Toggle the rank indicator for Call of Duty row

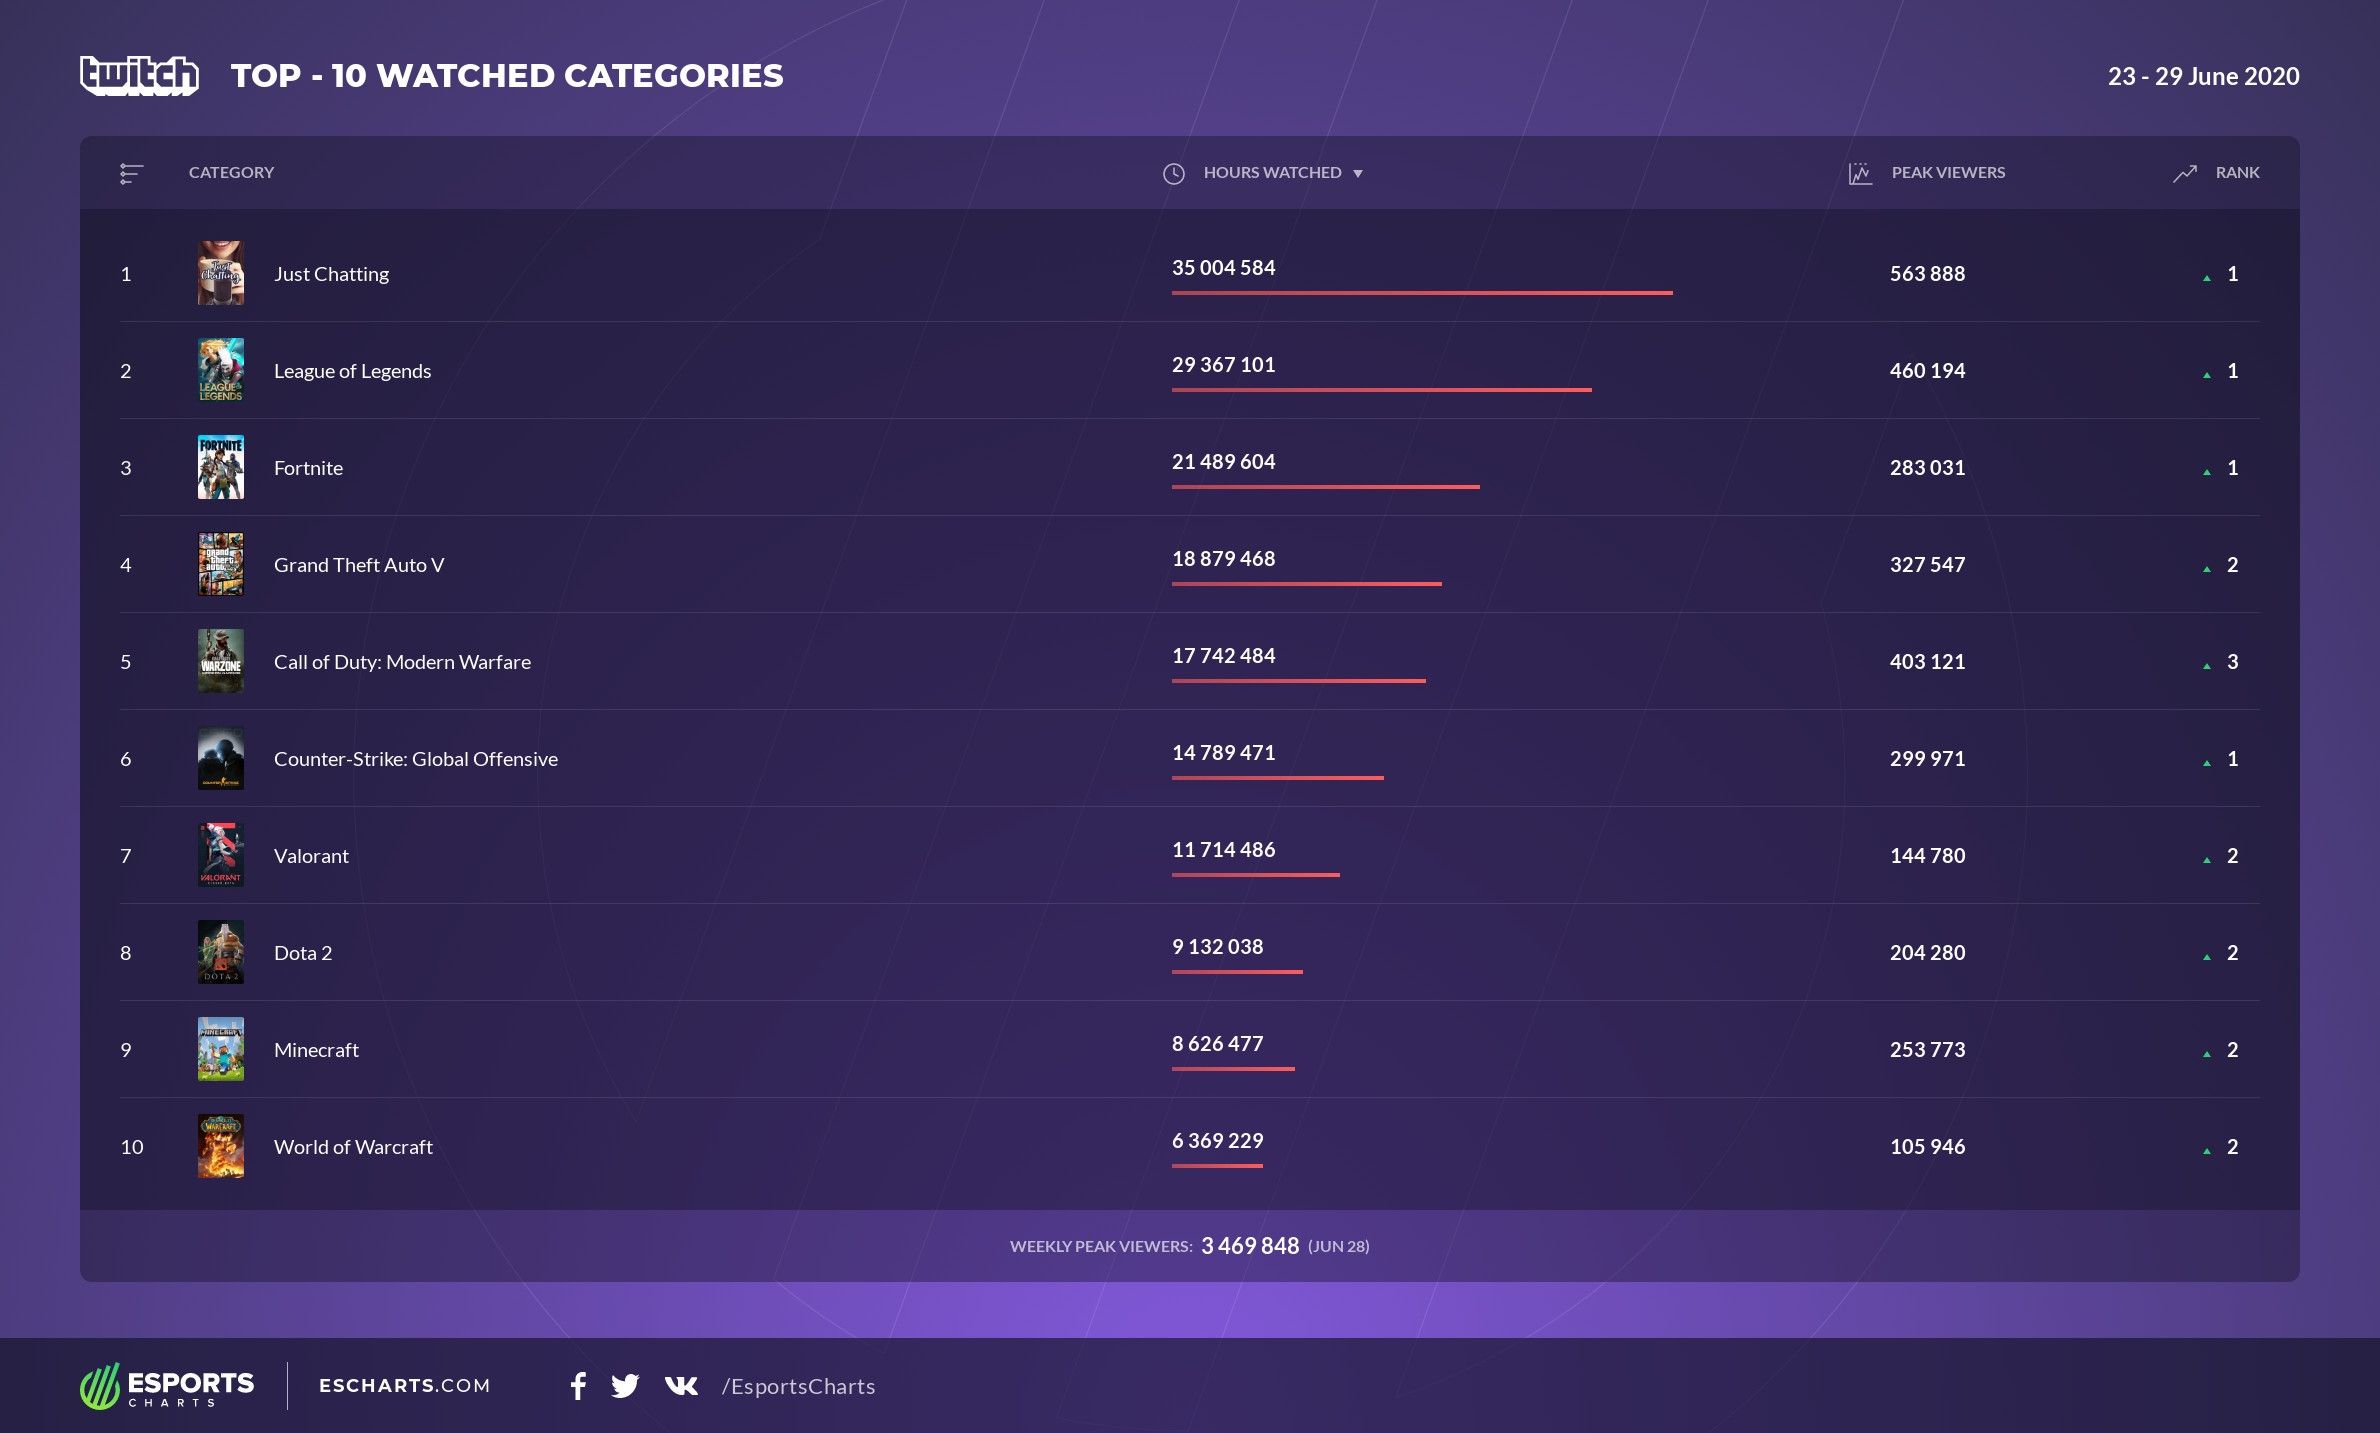point(2208,664)
